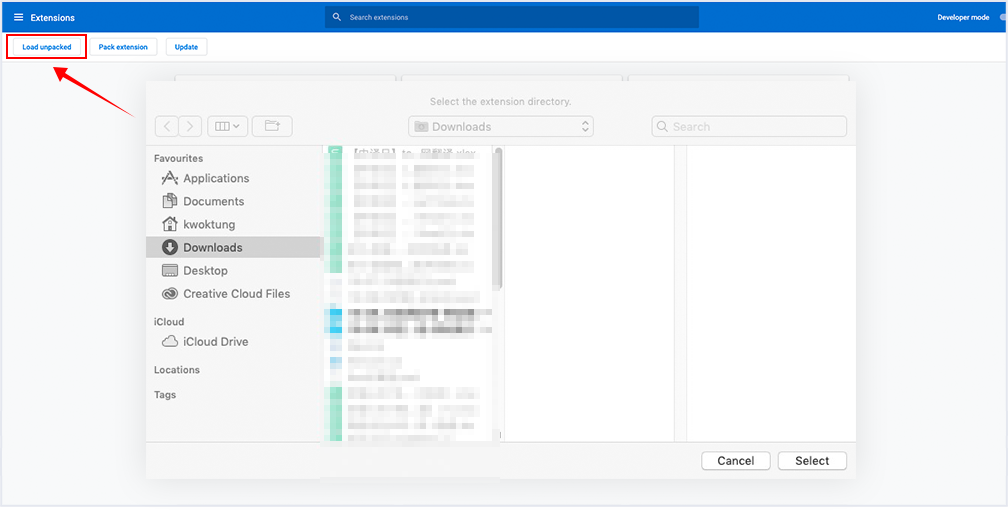Focus the Search extensions field

(x=512, y=17)
